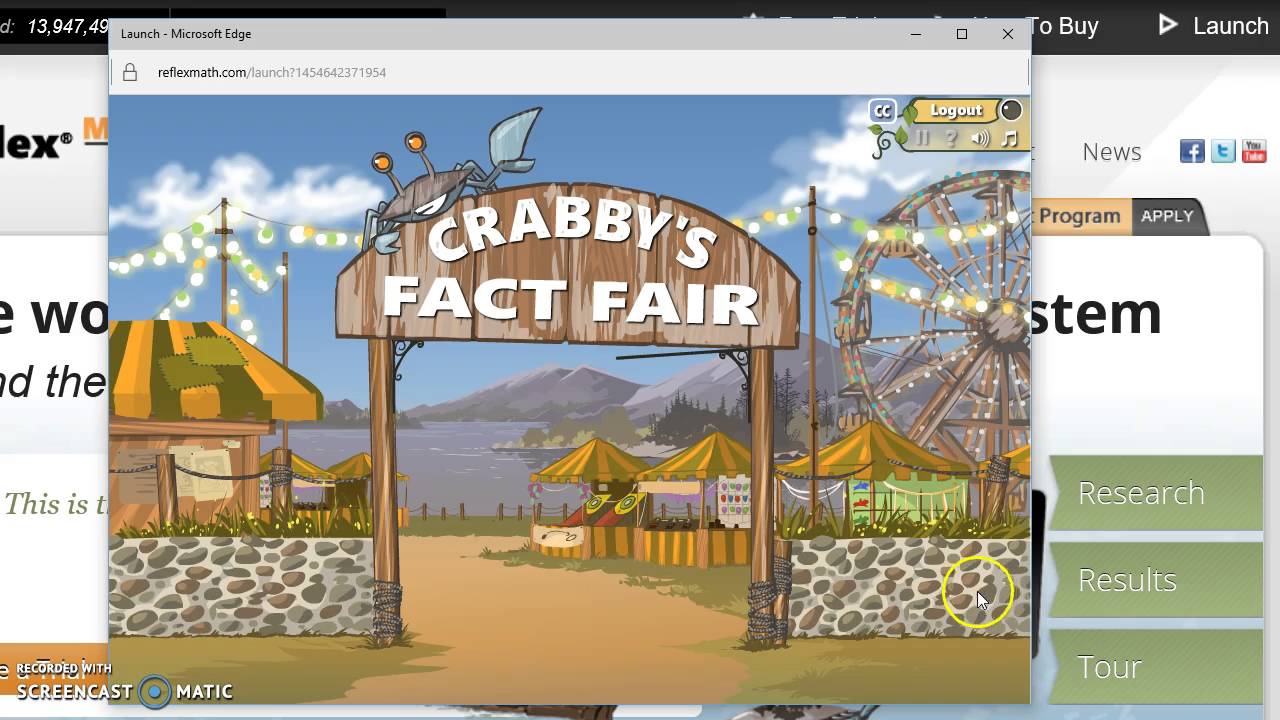Maximize the Launch Edge window

(x=962, y=34)
